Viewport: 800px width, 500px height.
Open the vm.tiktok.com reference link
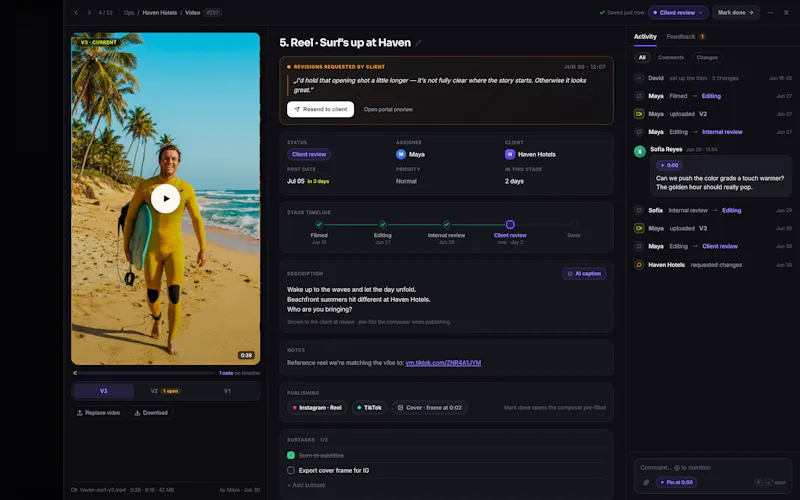tap(443, 363)
